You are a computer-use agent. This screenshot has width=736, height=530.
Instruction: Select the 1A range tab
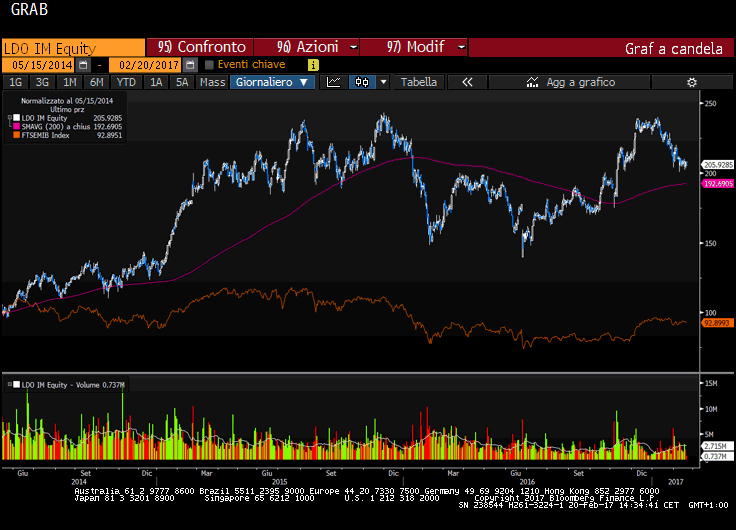[156, 82]
